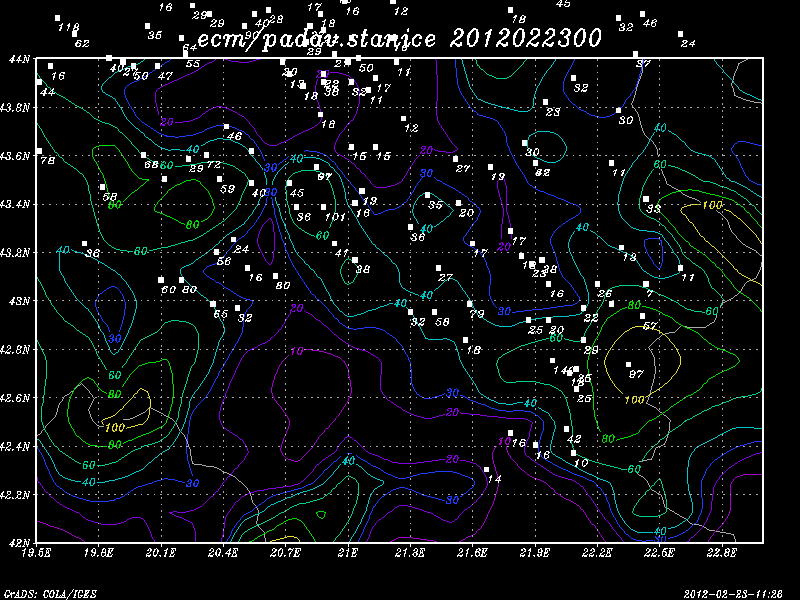Select the 20.1E longitude axis label
The image size is (800, 600).
pyautogui.click(x=161, y=553)
